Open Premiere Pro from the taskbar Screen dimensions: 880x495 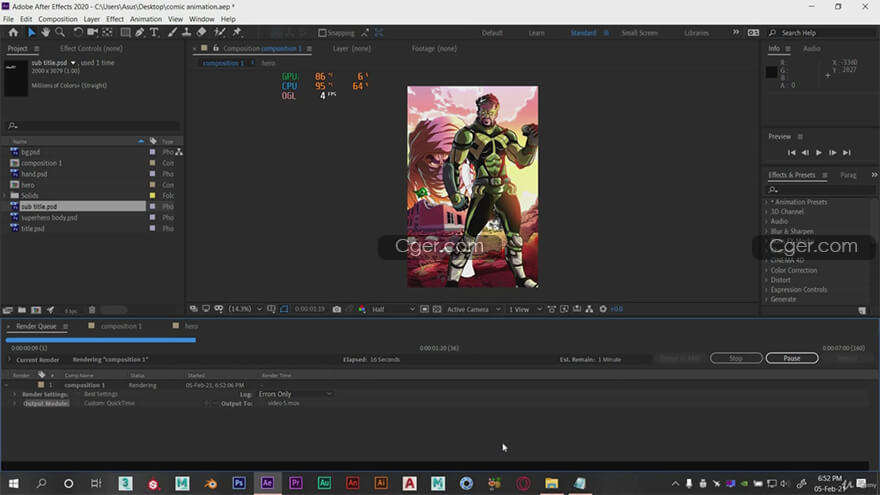[x=296, y=483]
